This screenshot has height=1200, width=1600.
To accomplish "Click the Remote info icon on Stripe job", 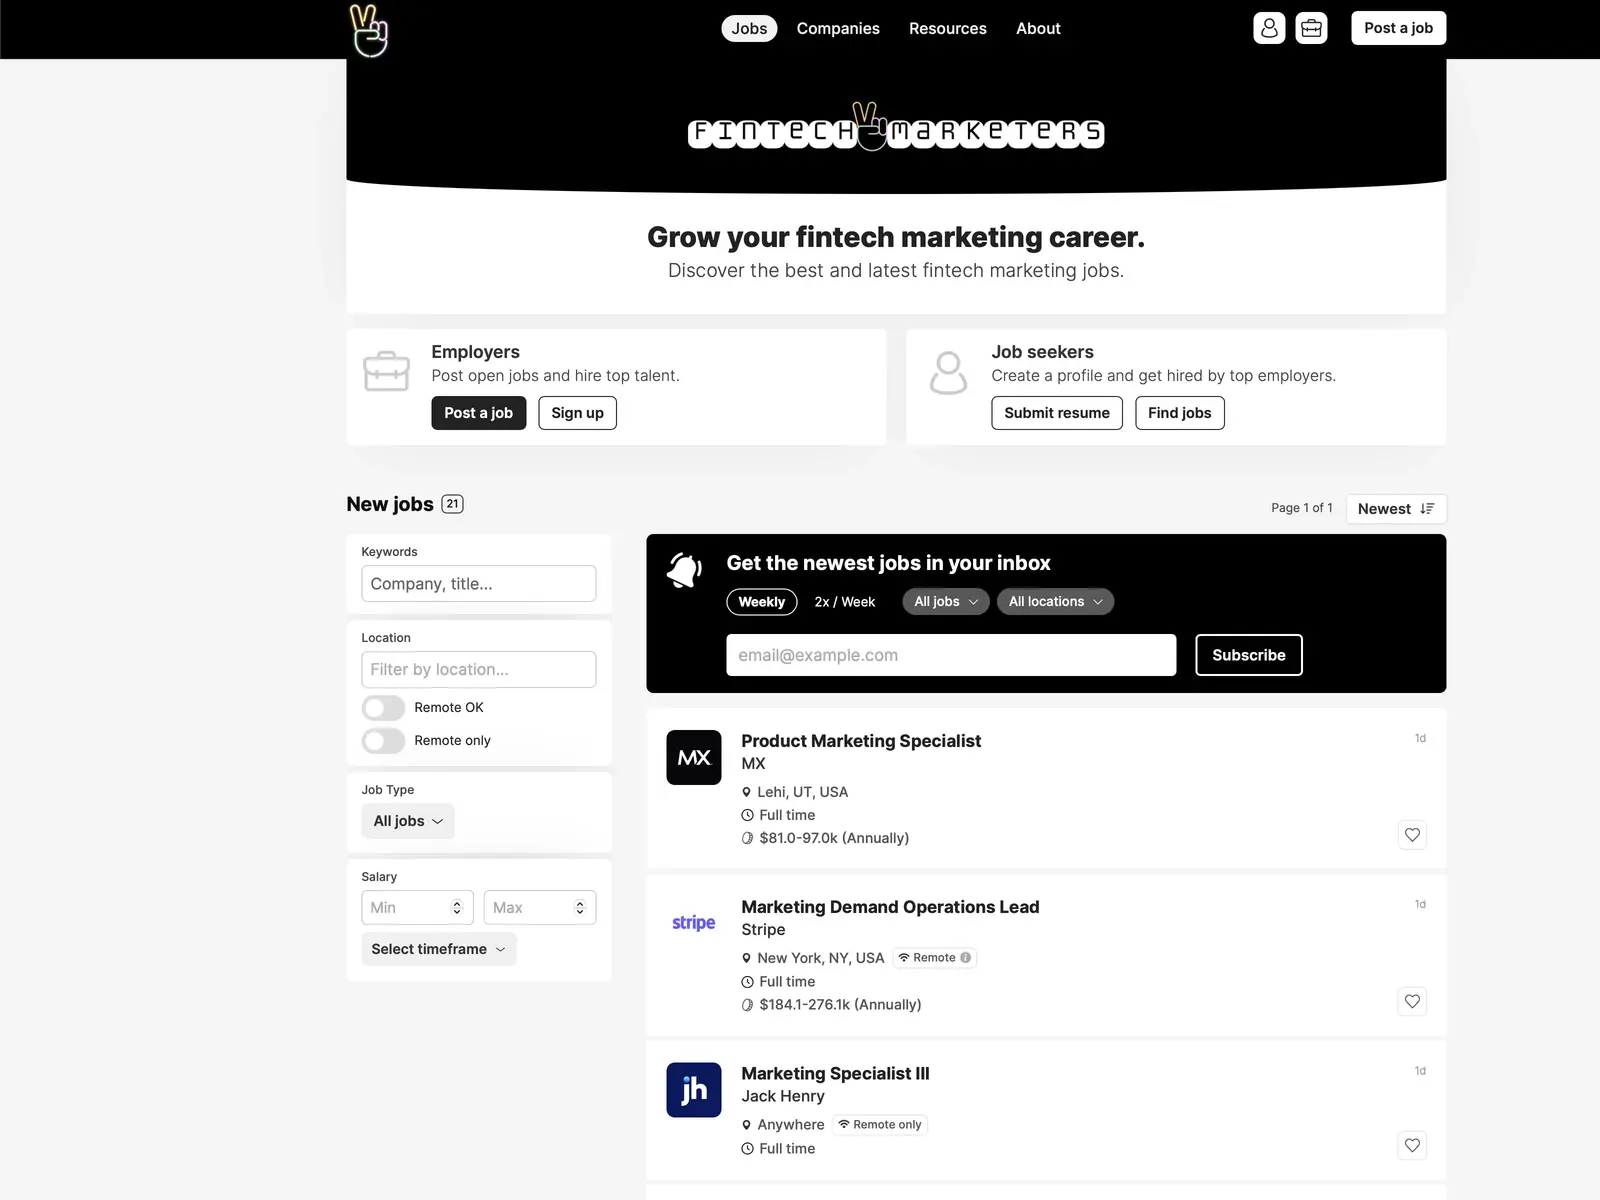I will (x=965, y=958).
